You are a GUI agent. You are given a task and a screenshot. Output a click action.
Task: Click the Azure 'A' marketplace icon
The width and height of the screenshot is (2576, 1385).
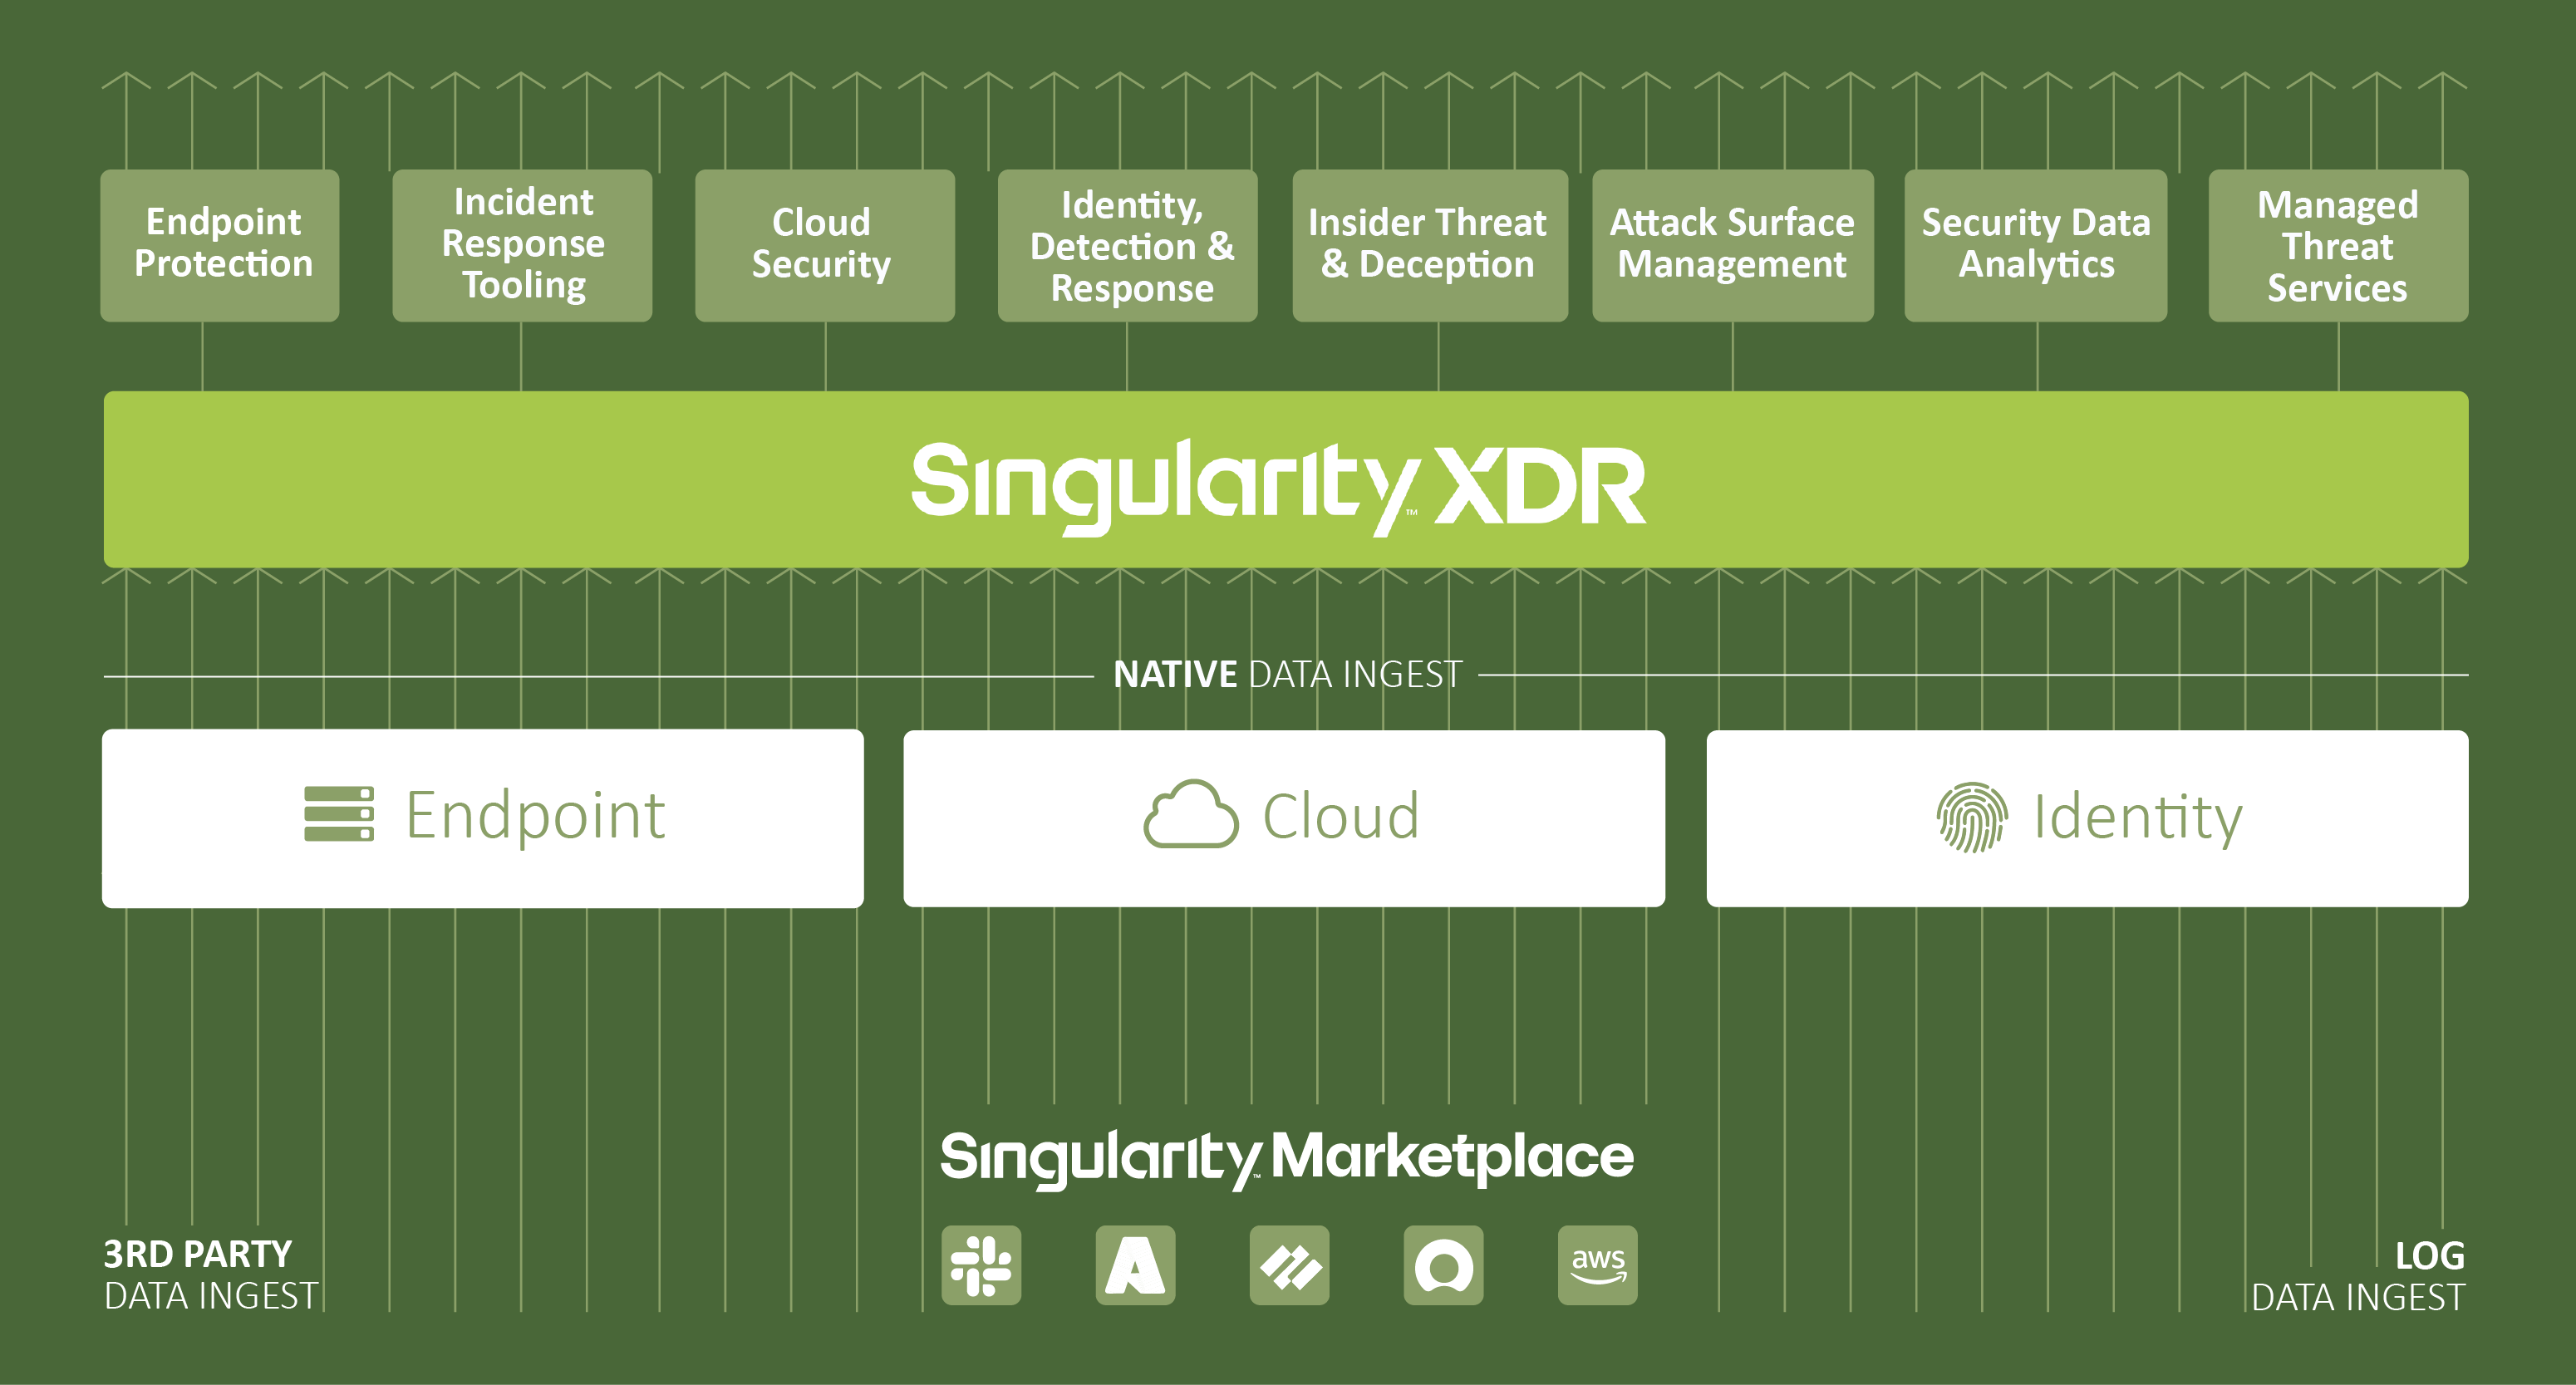click(1135, 1265)
